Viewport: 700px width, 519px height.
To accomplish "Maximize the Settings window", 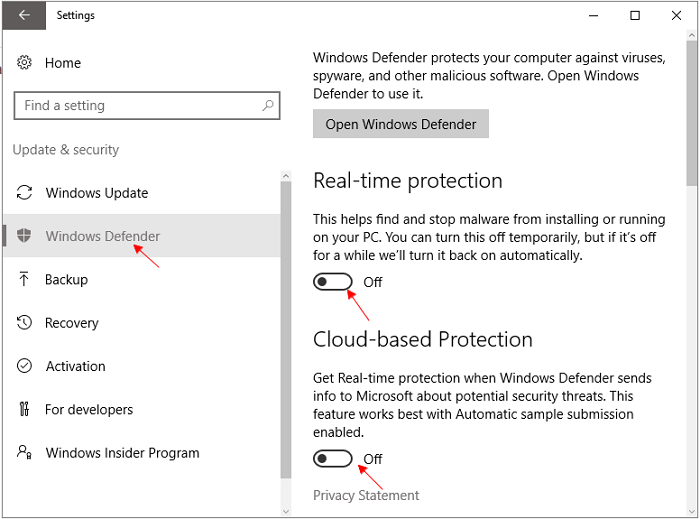I will click(x=635, y=15).
